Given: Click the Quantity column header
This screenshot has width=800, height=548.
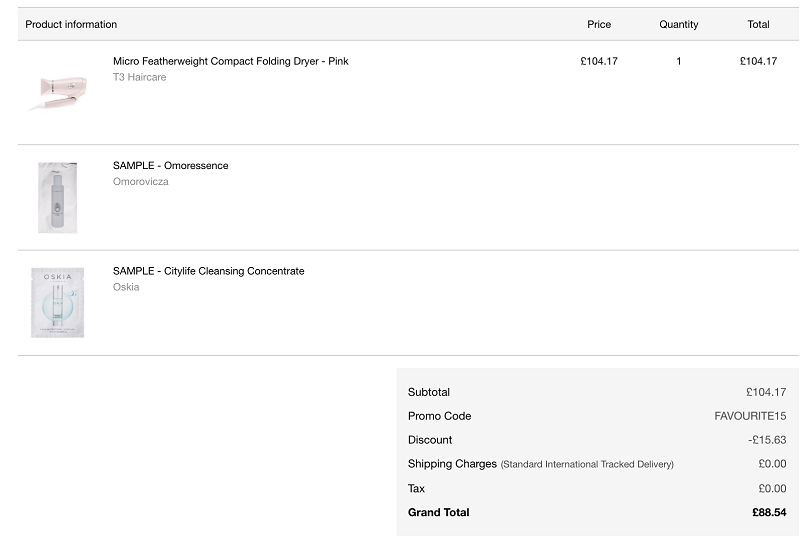Looking at the screenshot, I should [x=678, y=24].
